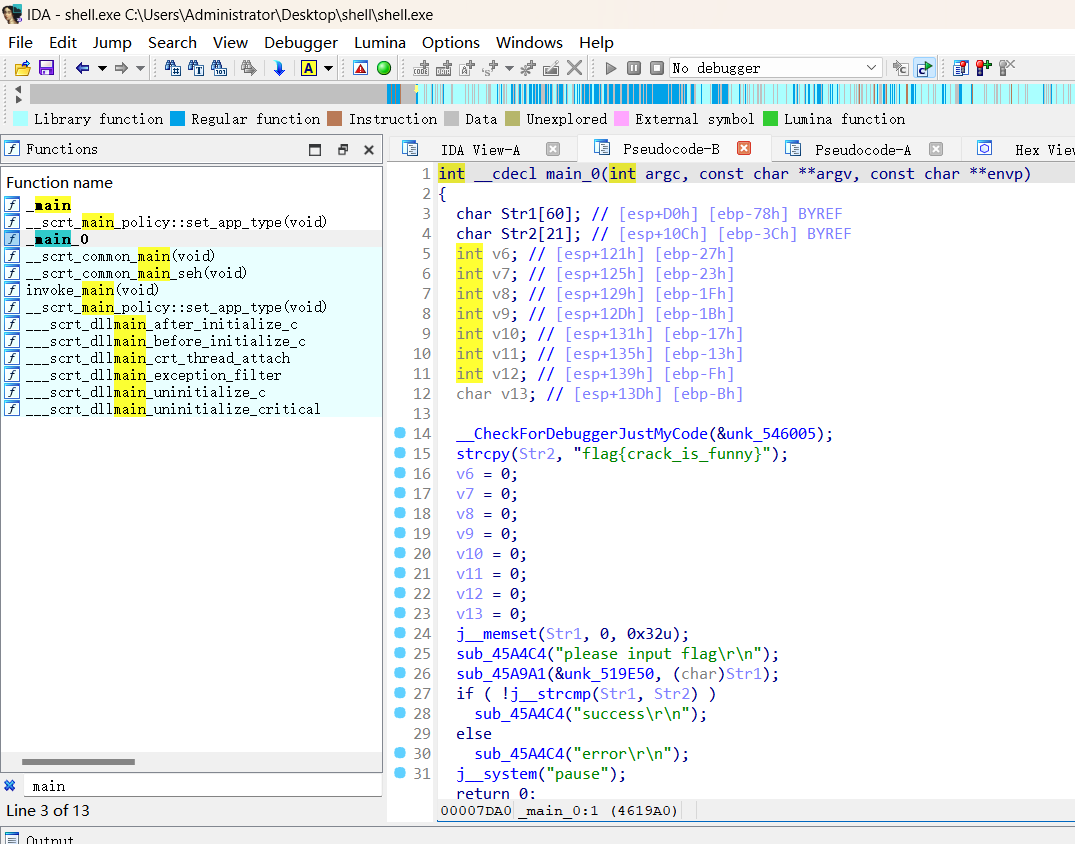Click the External symbol pink legend swatch
This screenshot has width=1075, height=844.
(622, 119)
